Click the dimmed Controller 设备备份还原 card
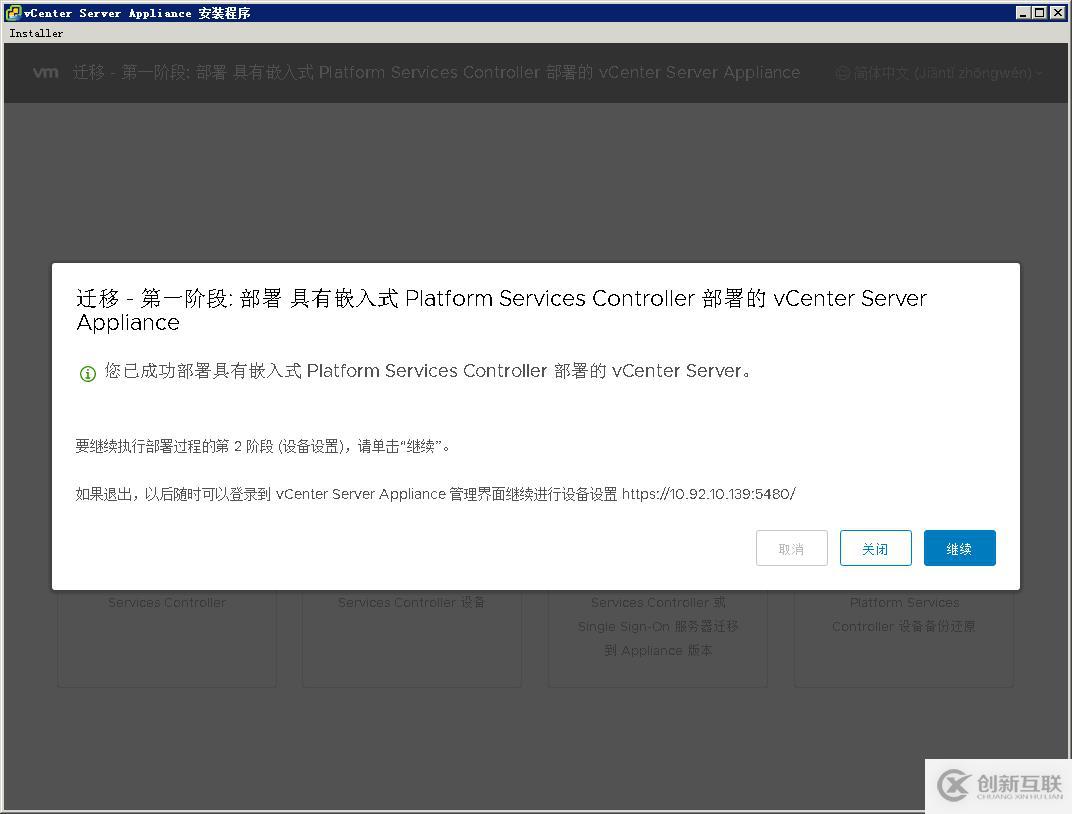The height and width of the screenshot is (814, 1072). (x=904, y=636)
